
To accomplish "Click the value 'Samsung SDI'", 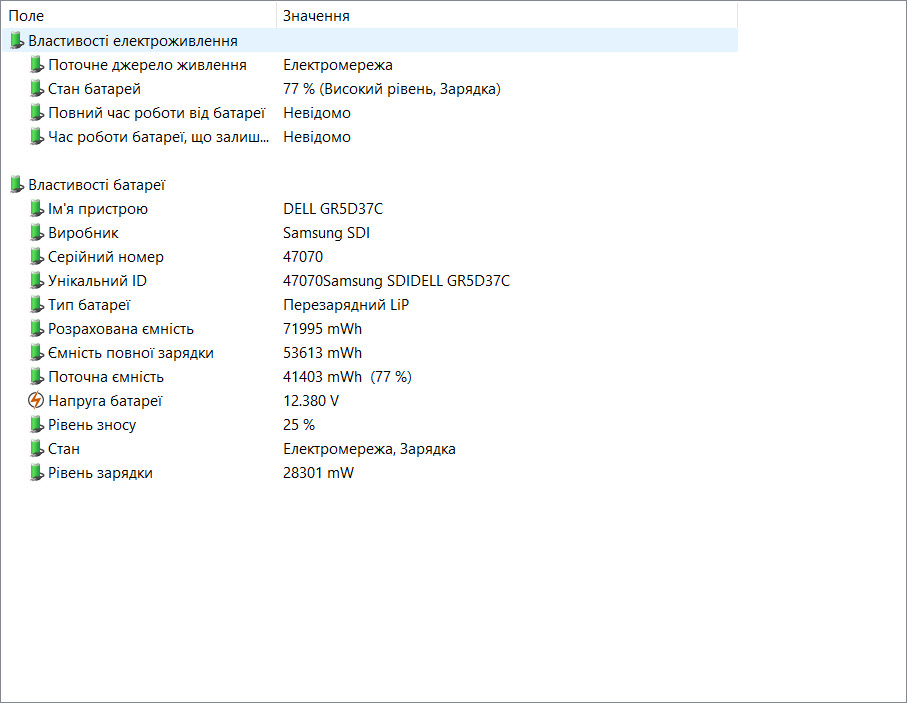I will 326,233.
